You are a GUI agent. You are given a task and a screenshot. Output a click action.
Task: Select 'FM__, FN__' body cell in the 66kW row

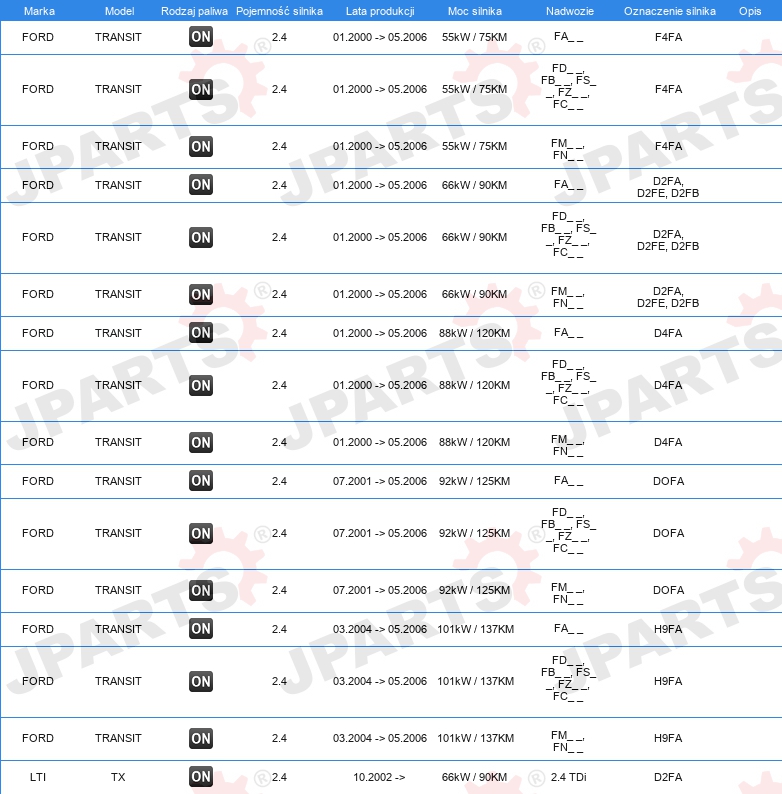(568, 297)
